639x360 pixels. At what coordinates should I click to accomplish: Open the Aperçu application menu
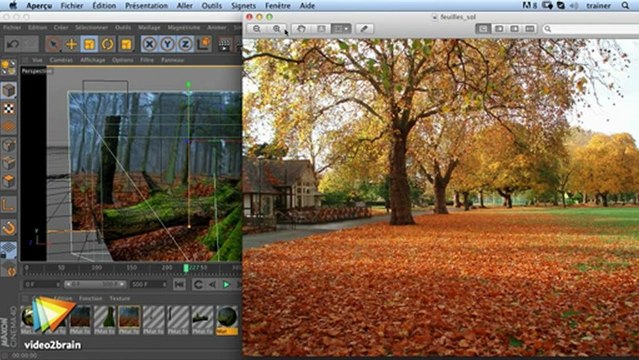pos(39,6)
